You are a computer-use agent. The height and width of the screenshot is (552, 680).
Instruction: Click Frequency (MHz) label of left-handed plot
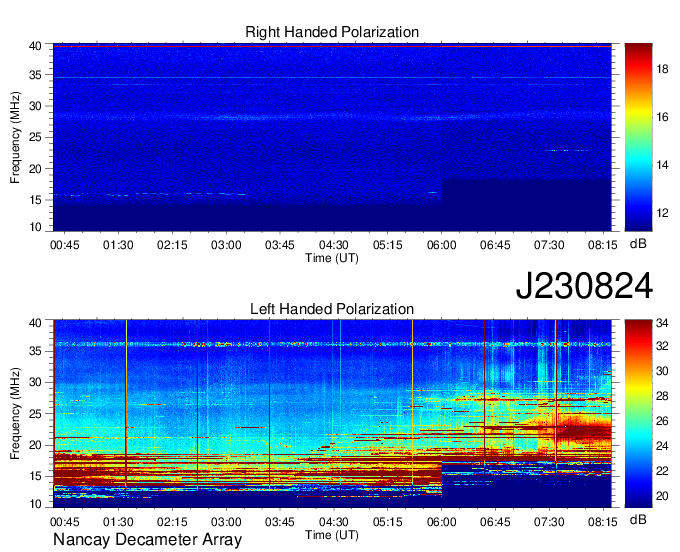15,414
